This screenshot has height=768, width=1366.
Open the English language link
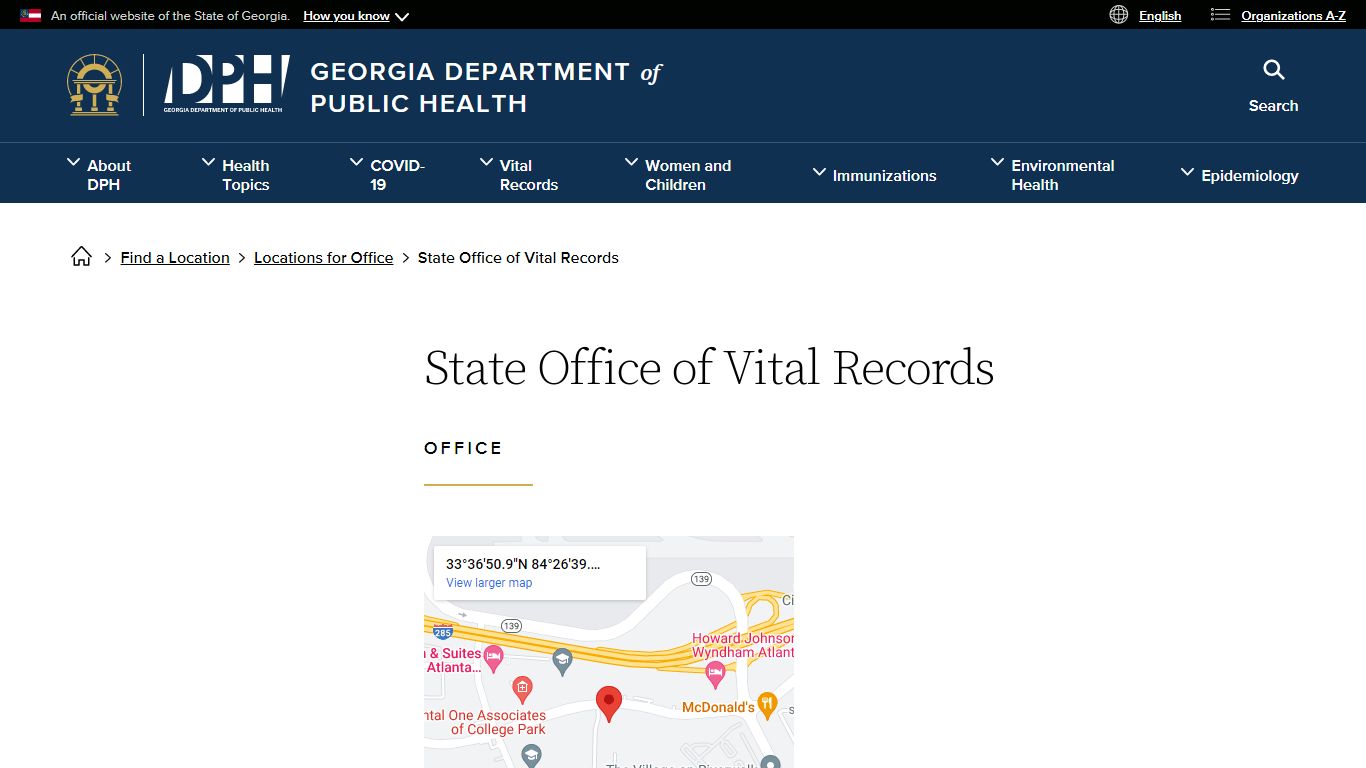(1160, 15)
